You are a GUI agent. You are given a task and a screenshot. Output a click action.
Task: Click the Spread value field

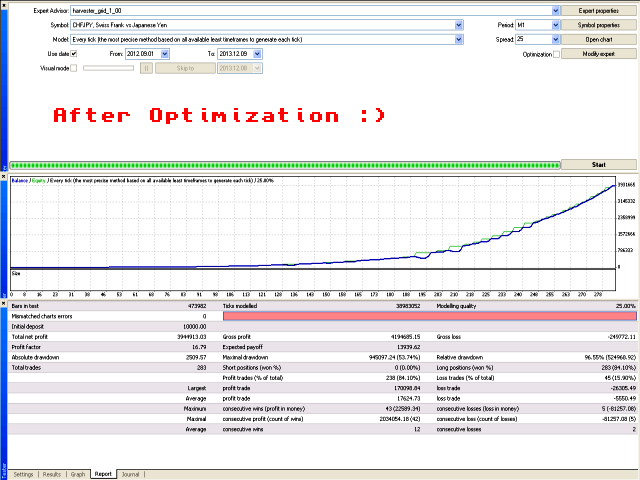(533, 40)
